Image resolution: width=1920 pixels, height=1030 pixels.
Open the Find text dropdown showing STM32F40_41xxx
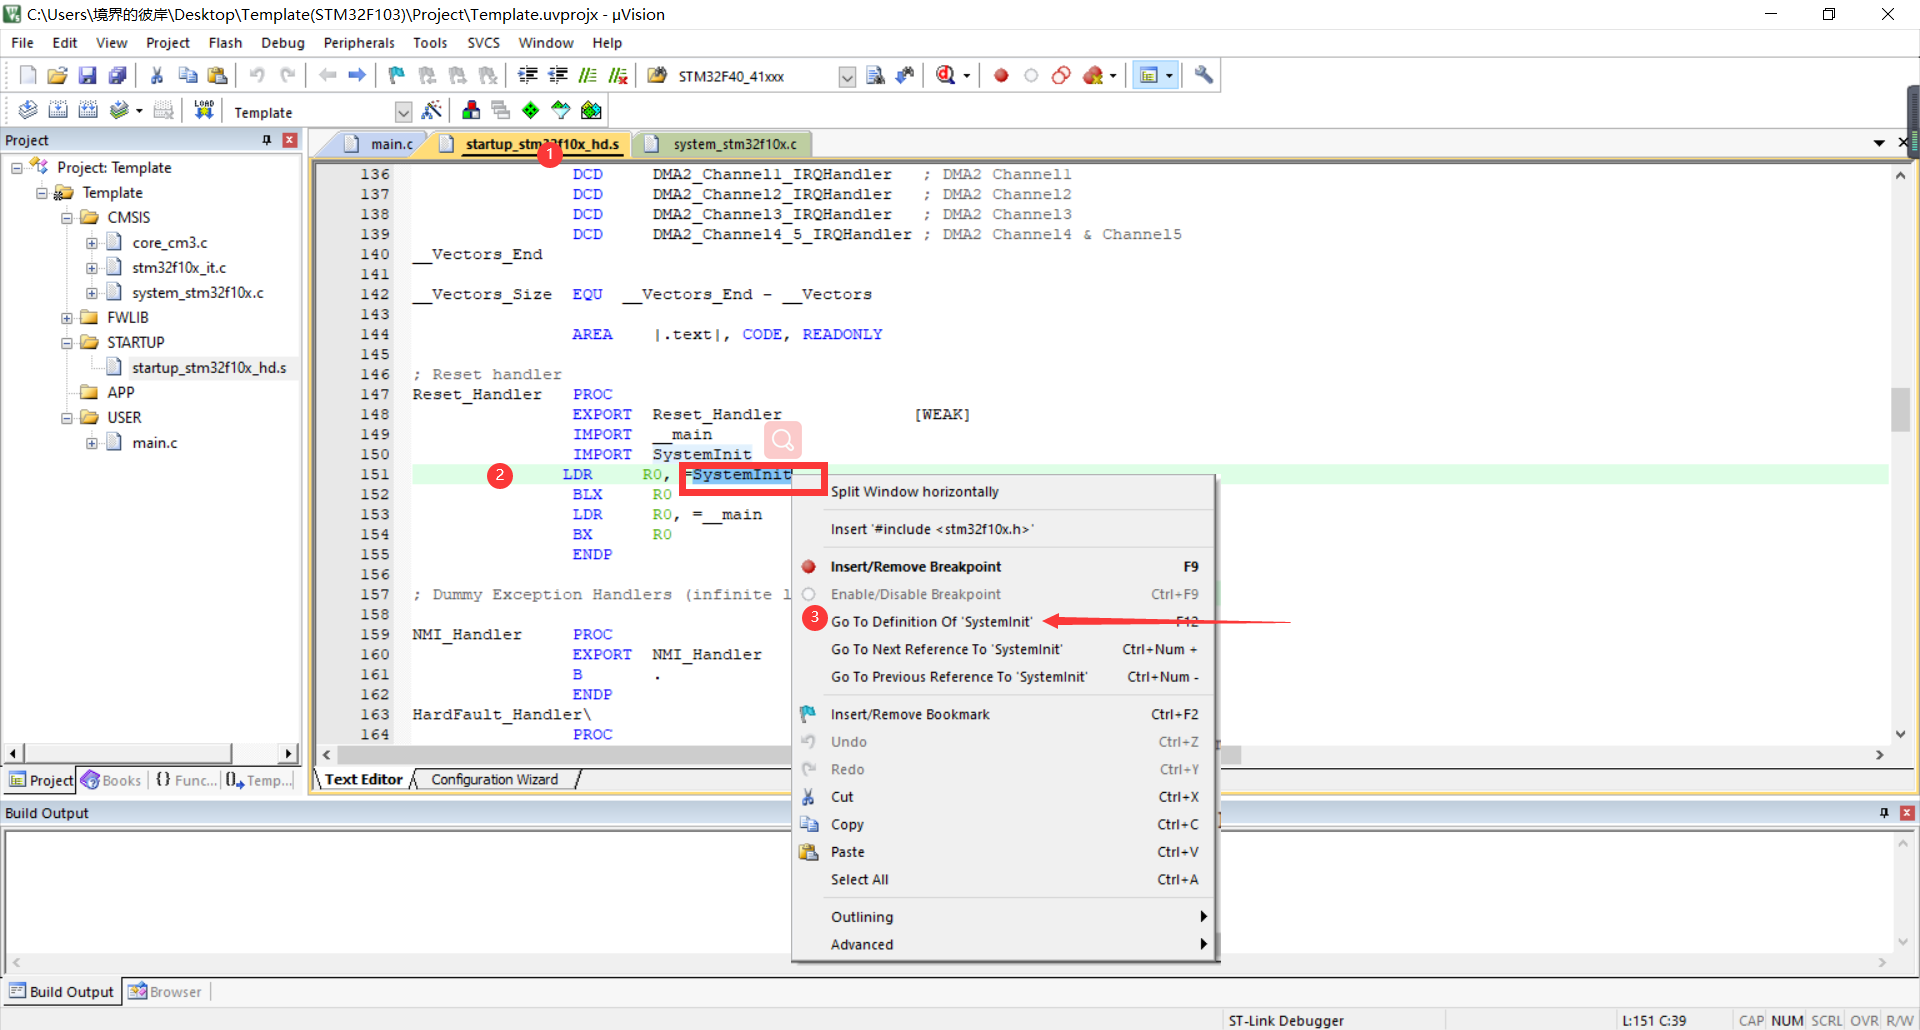coord(847,77)
